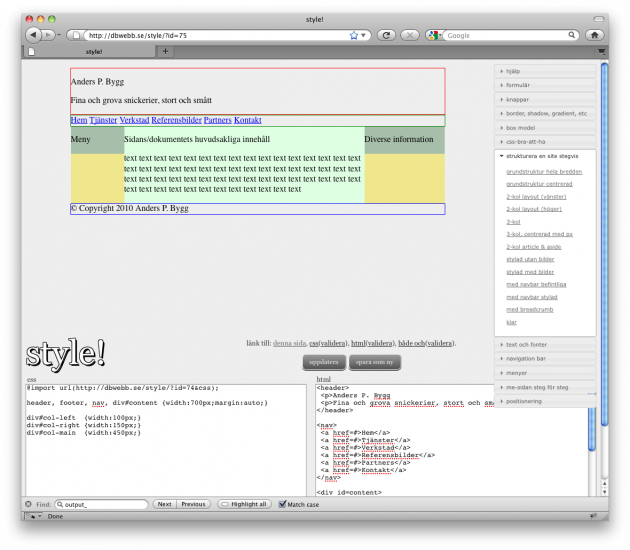Open grundstruktur centrerad link
The image size is (630, 550).
pos(539,184)
